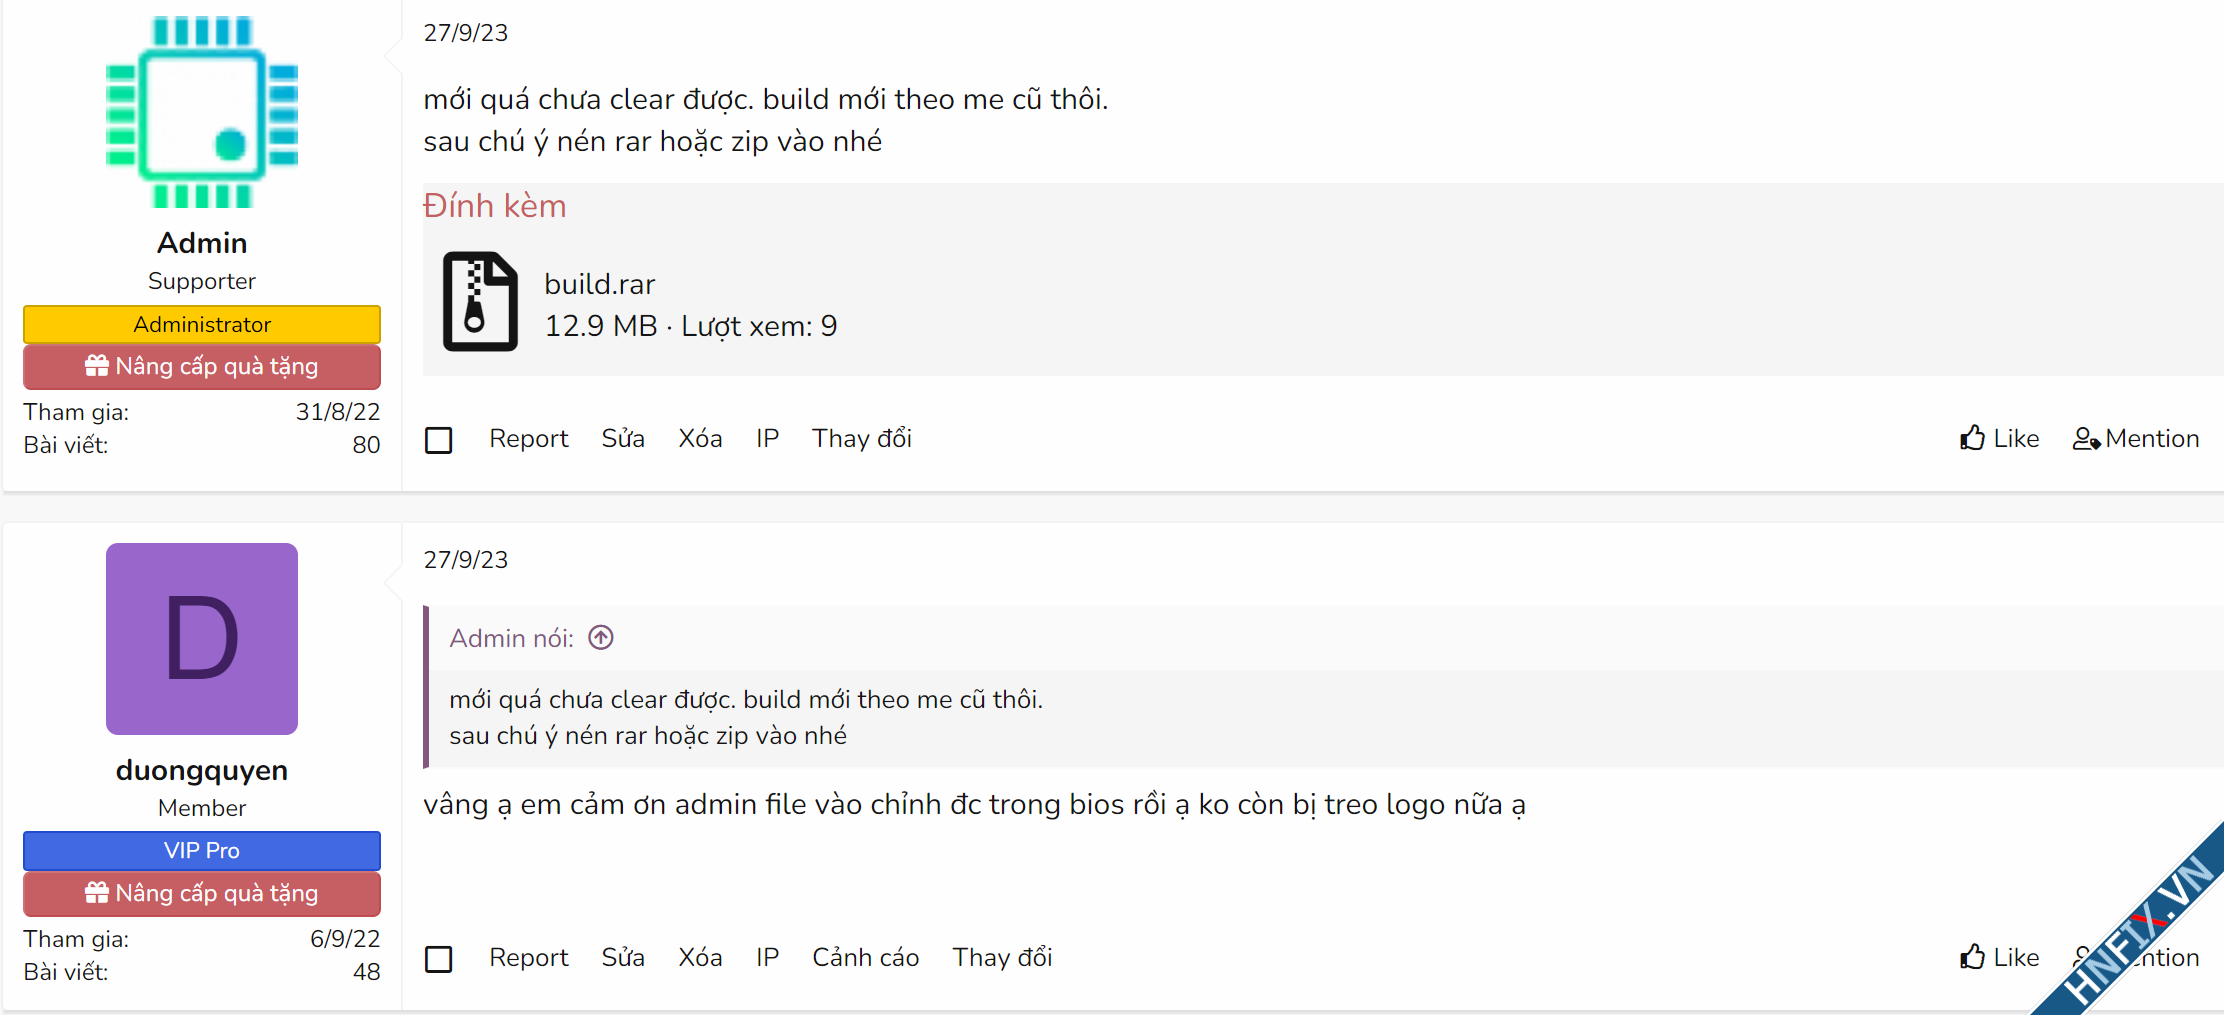The image size is (2224, 1015).
Task: Click the build.rar archive file icon
Action: tap(480, 301)
